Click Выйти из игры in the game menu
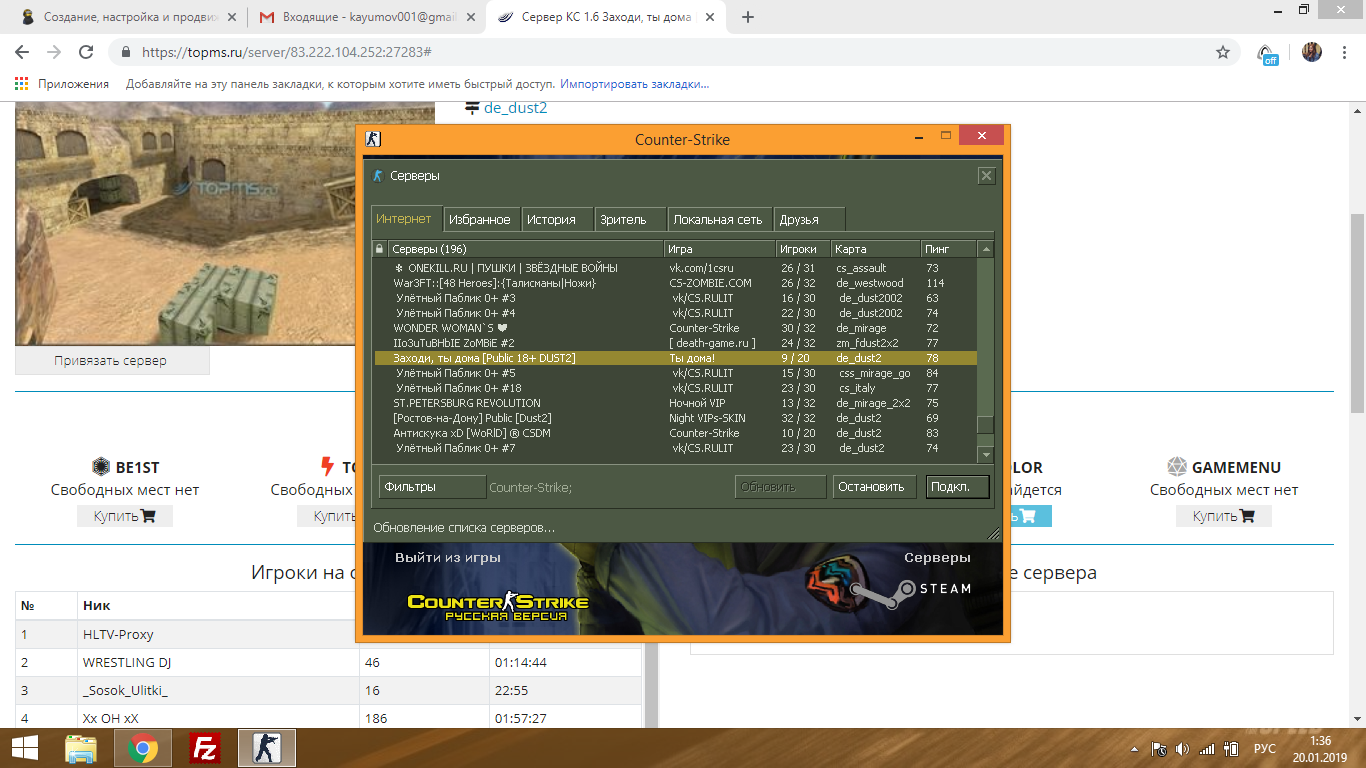1366x768 pixels. point(448,558)
